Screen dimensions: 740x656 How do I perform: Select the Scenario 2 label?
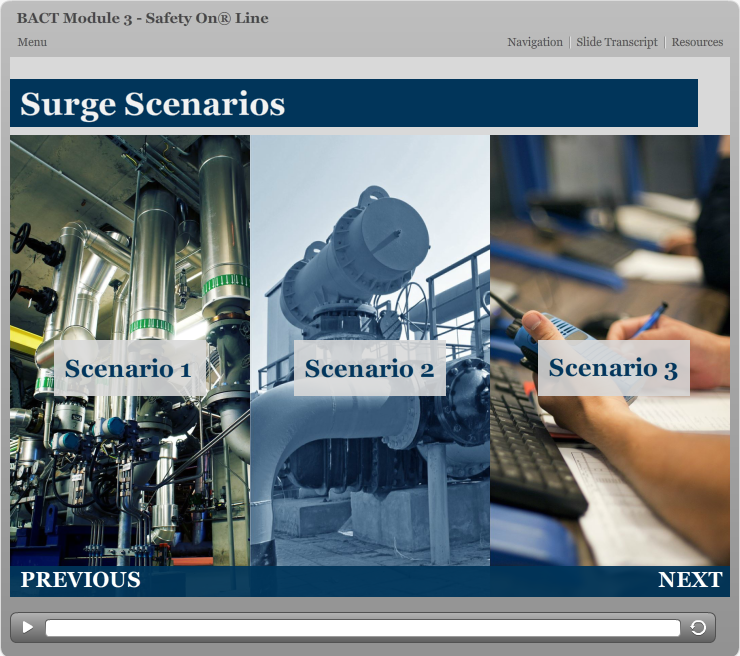370,368
